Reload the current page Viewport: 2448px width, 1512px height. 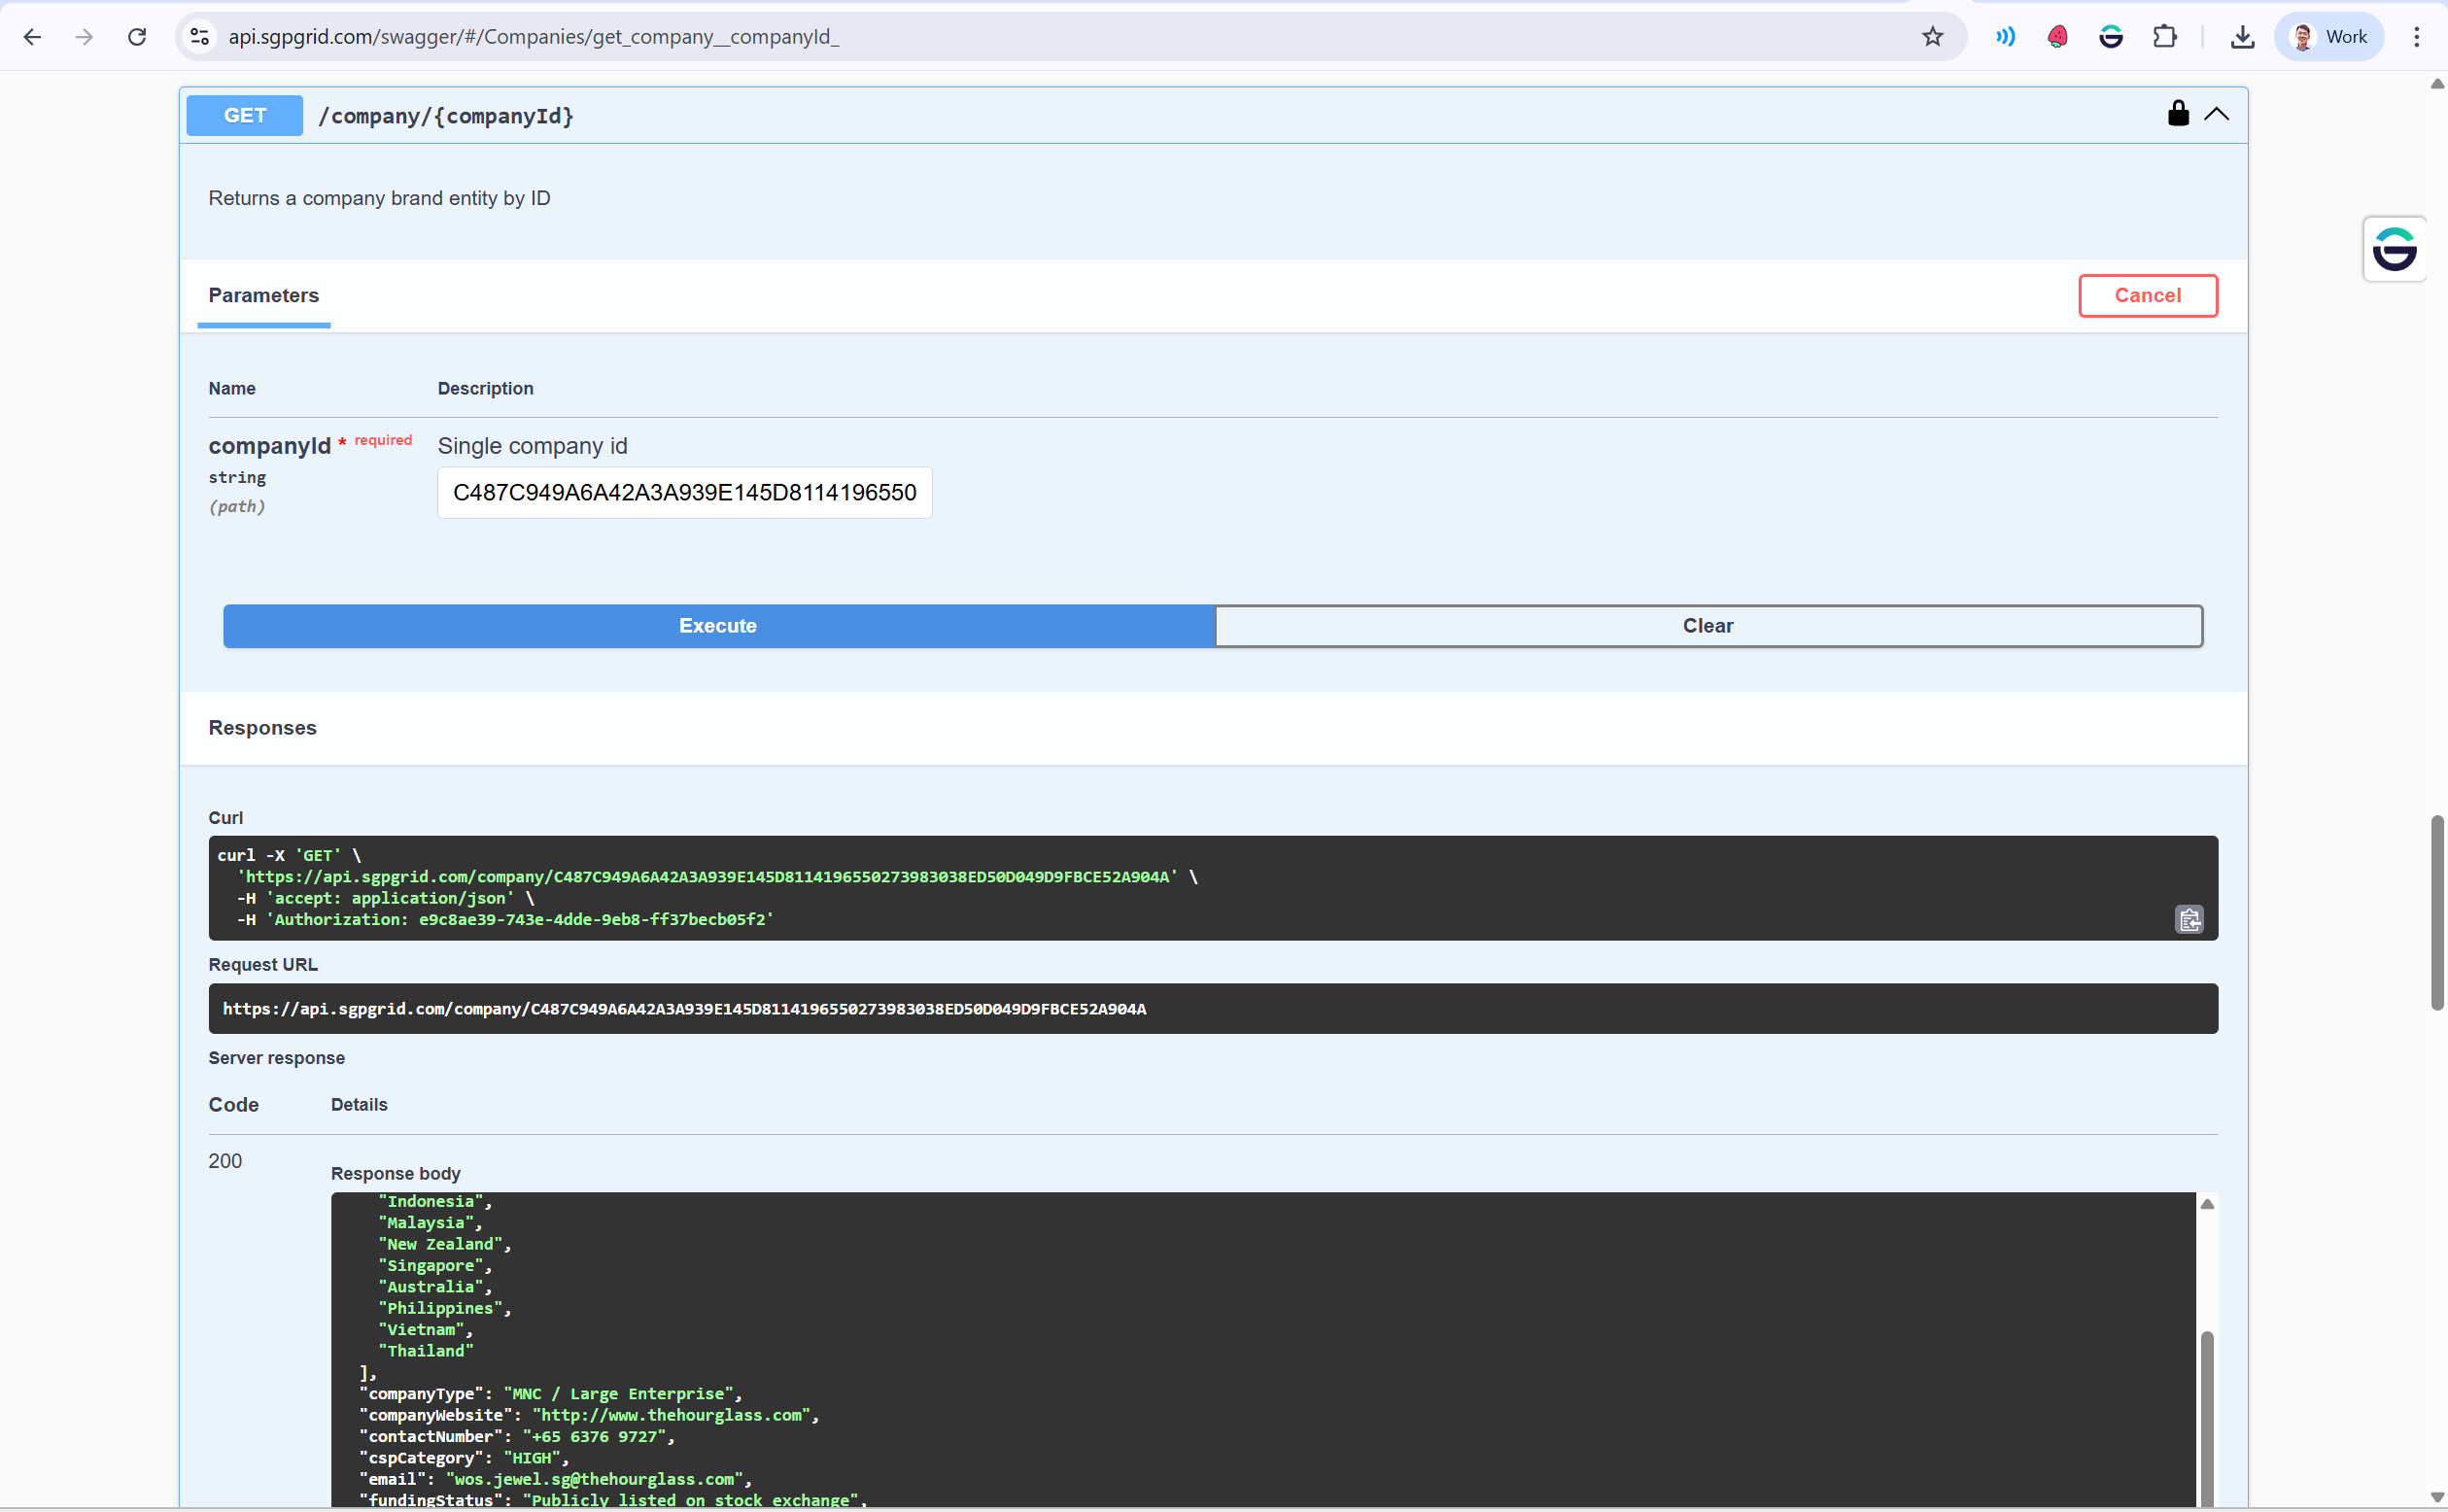(x=137, y=36)
